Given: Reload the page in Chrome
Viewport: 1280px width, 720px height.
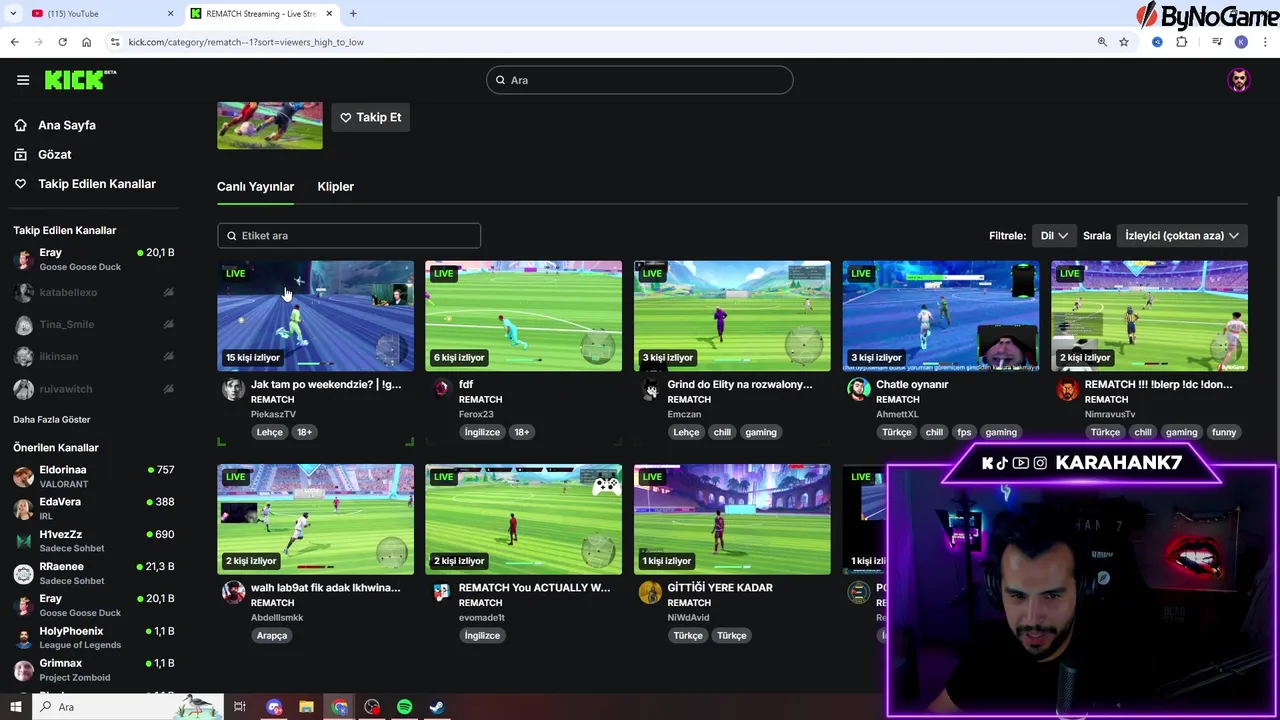Looking at the screenshot, I should pyautogui.click(x=62, y=42).
